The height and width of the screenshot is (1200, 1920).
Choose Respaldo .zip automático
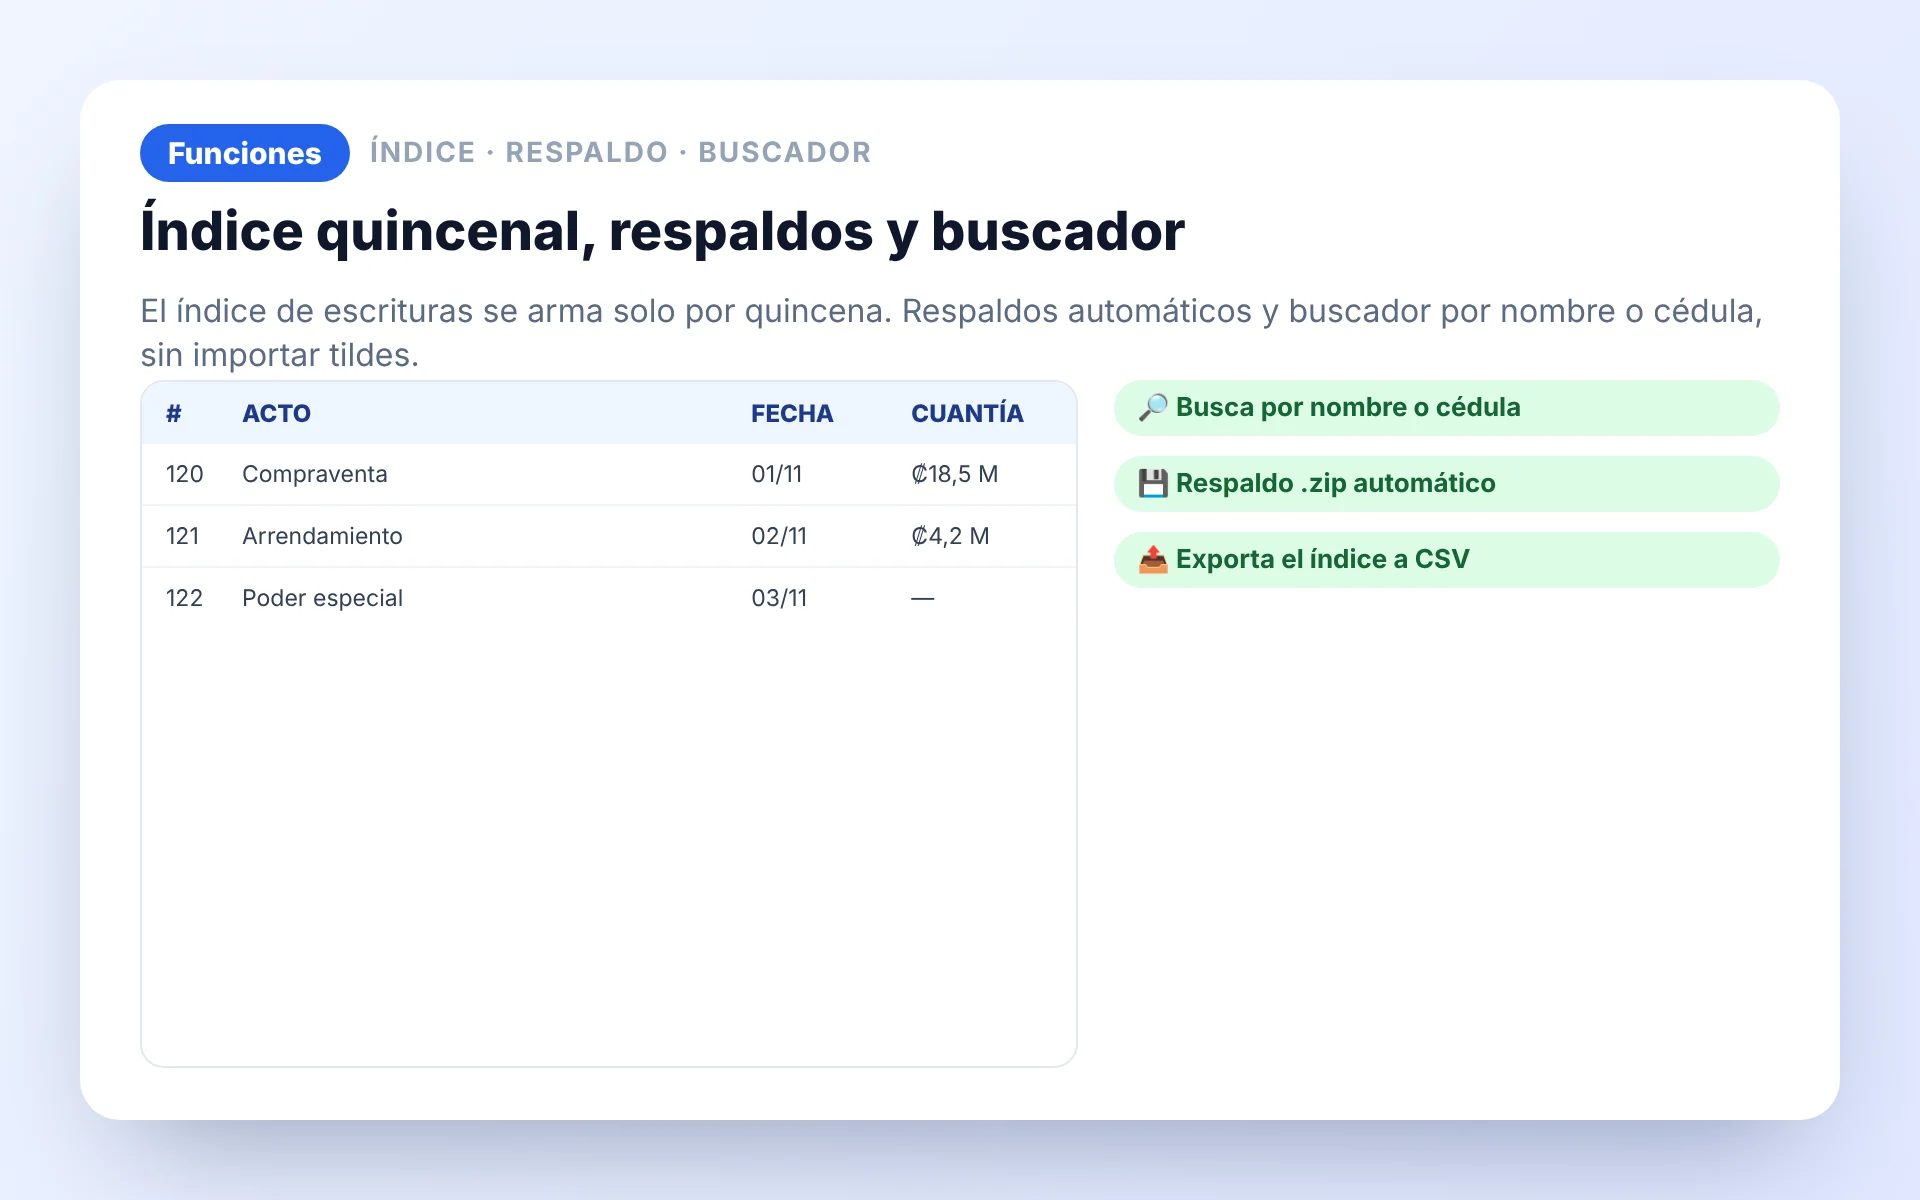click(1446, 484)
